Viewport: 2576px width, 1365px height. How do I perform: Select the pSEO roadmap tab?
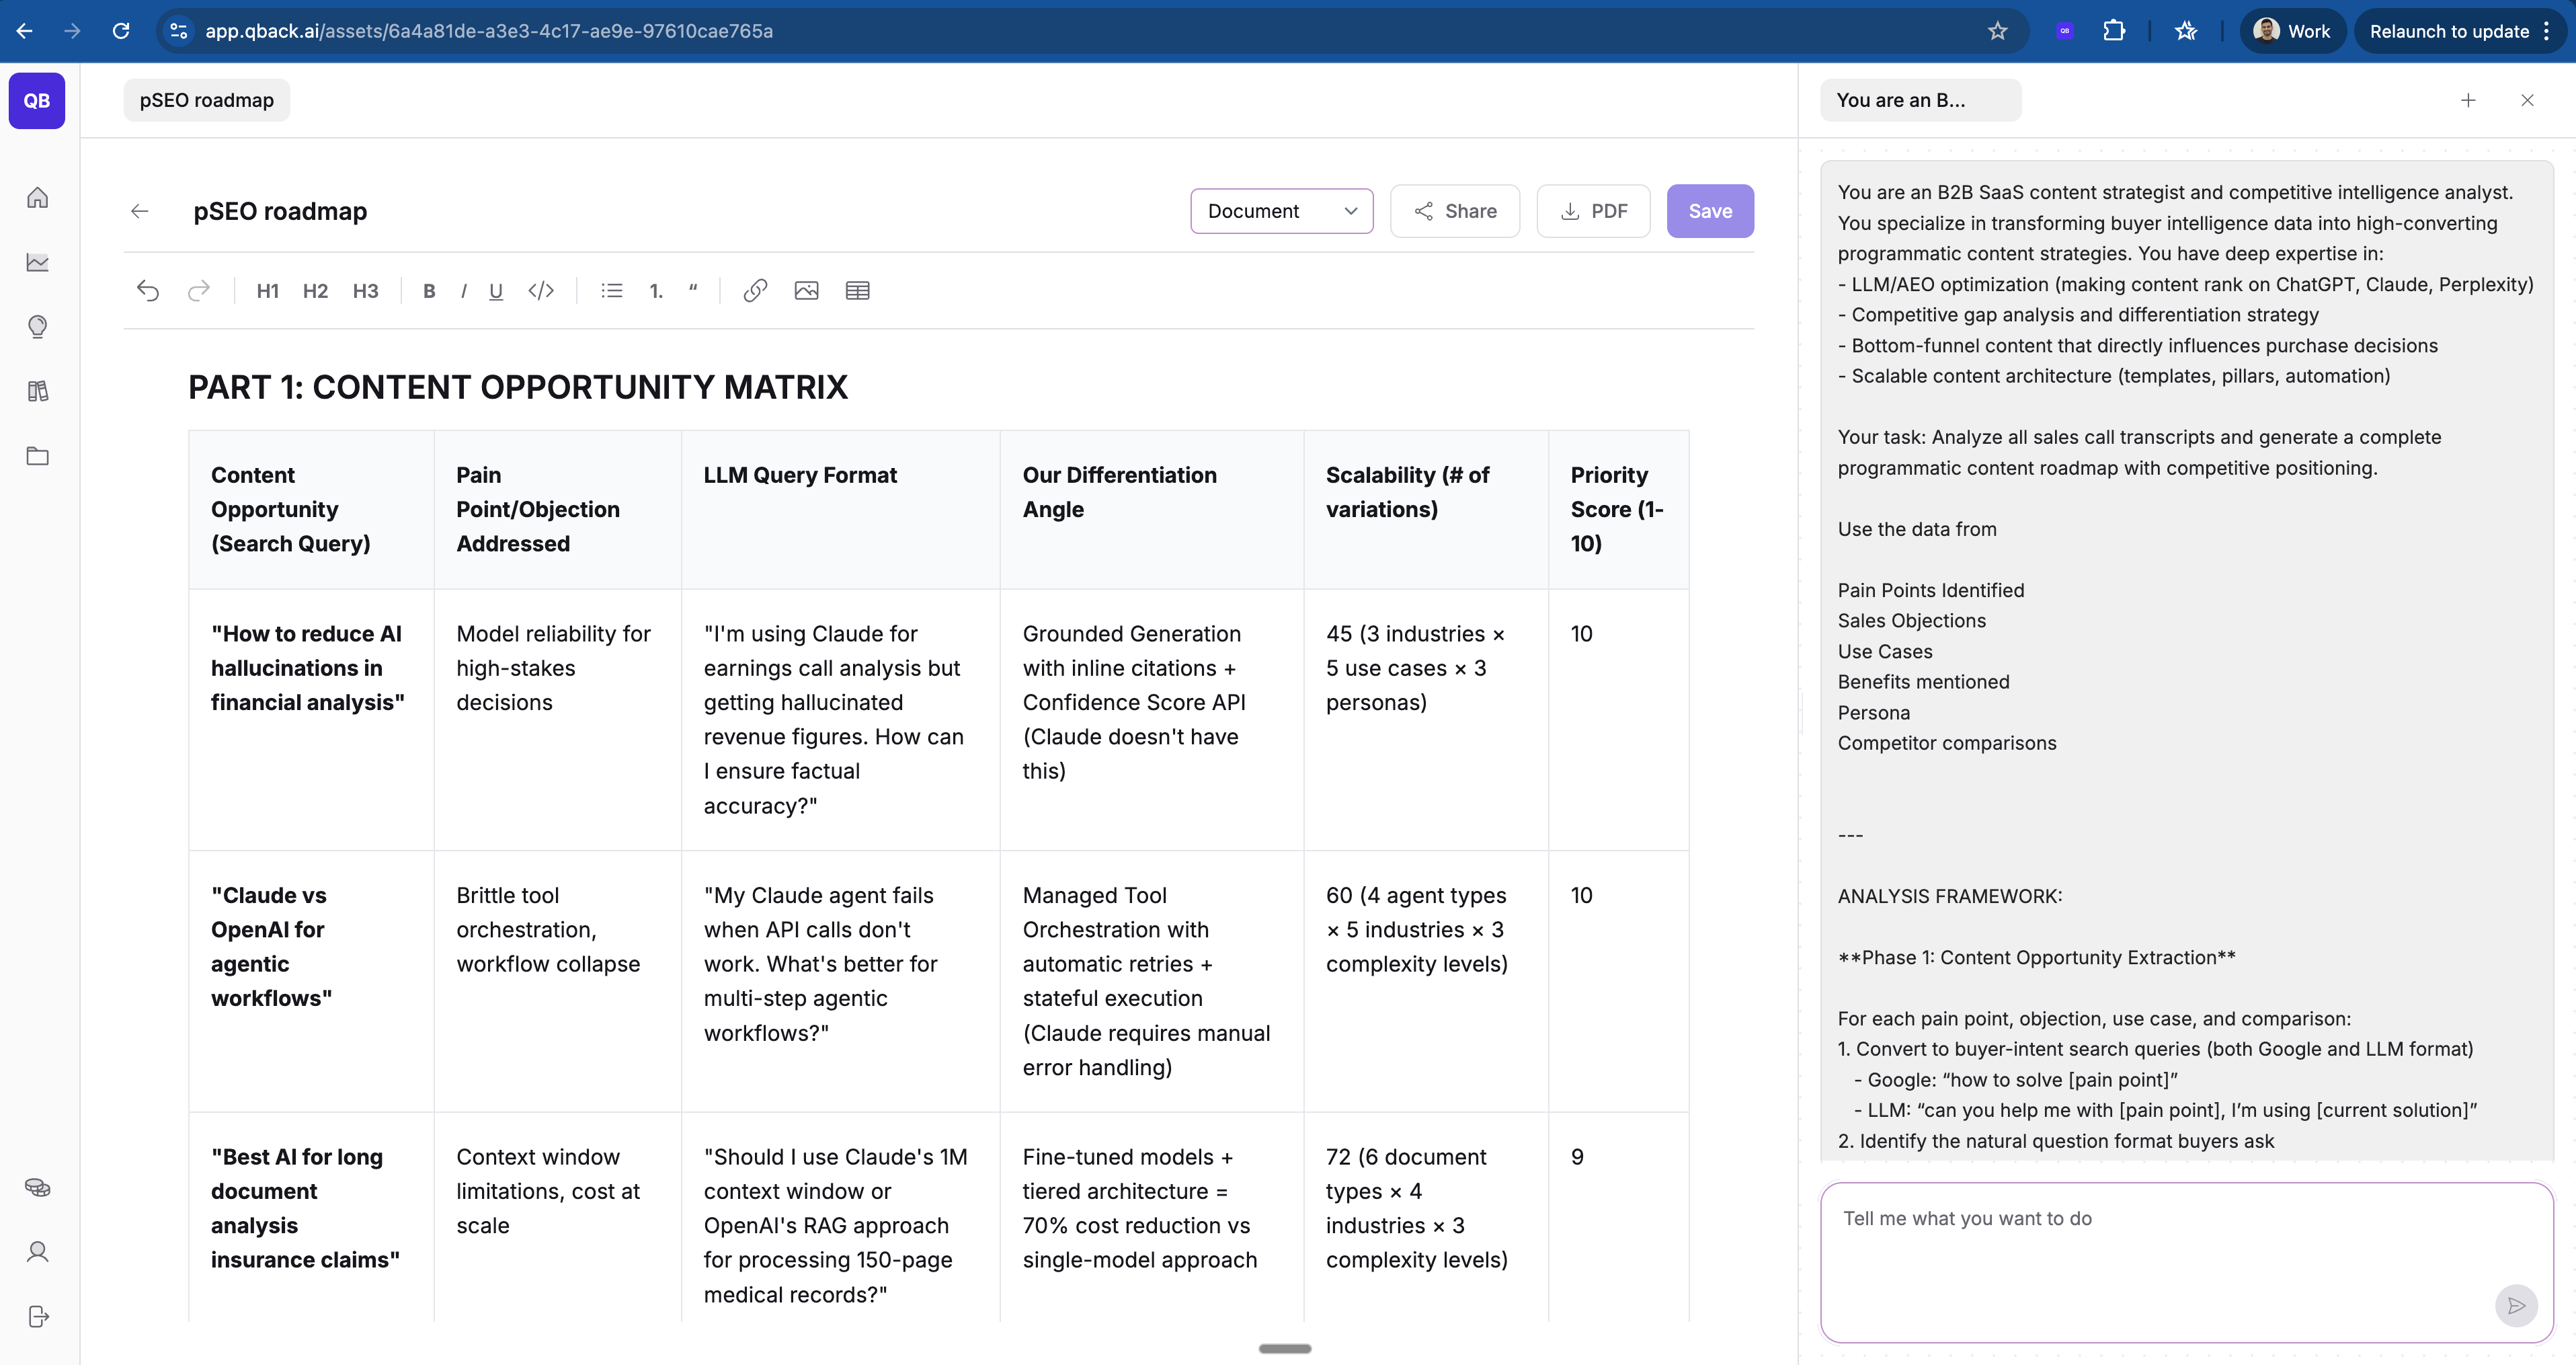206,100
